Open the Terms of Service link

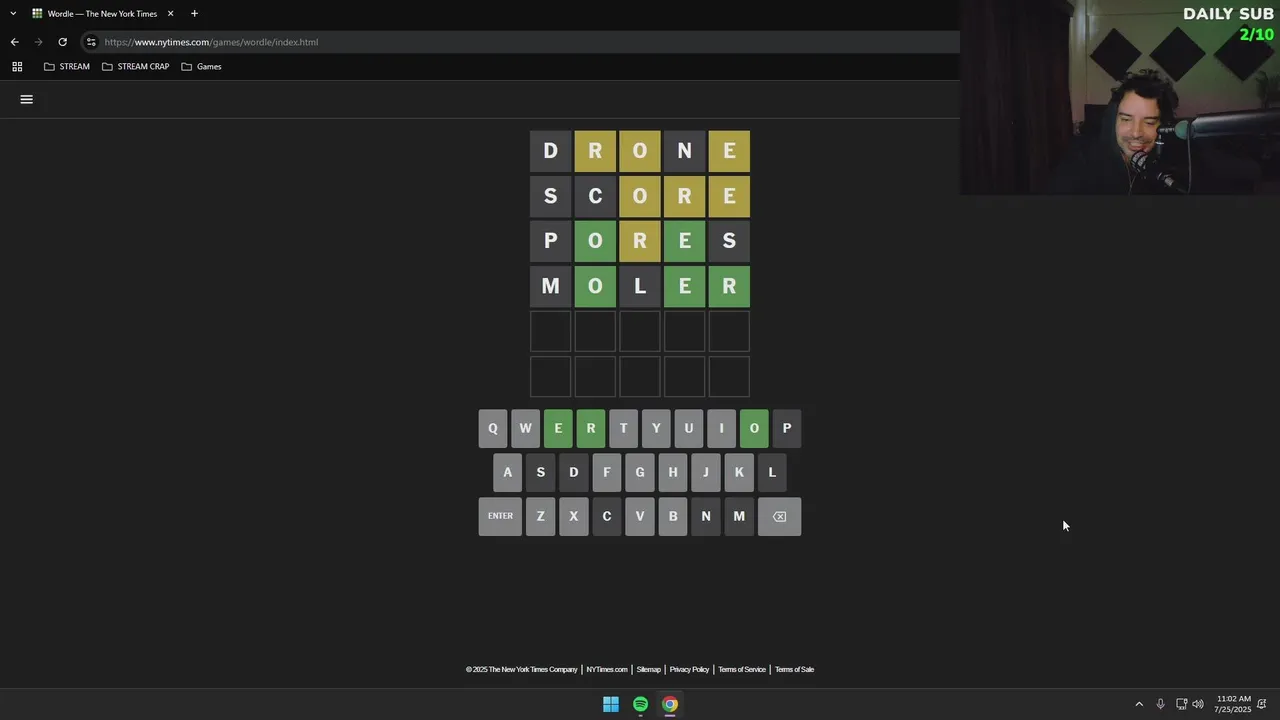pyautogui.click(x=742, y=669)
